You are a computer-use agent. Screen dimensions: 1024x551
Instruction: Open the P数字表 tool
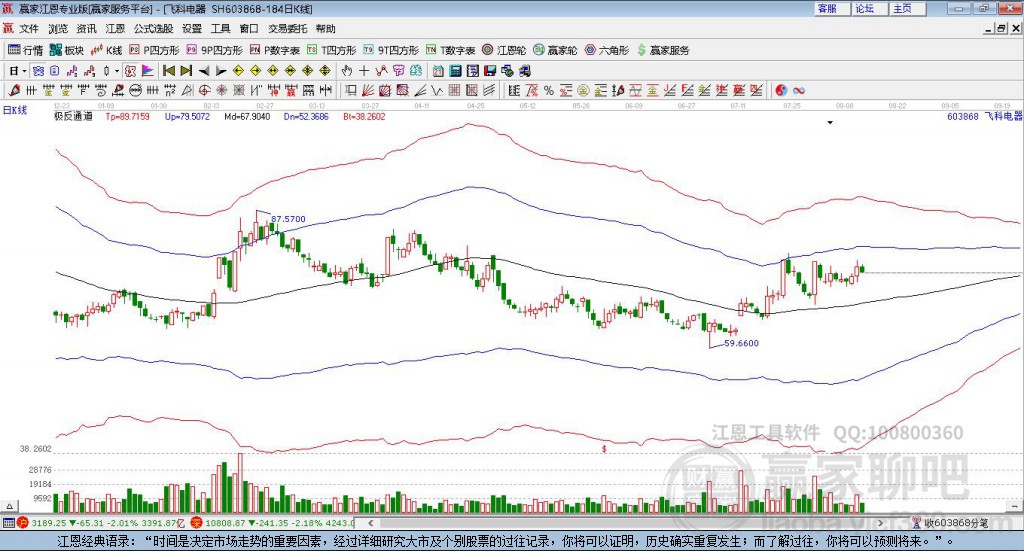(274, 50)
